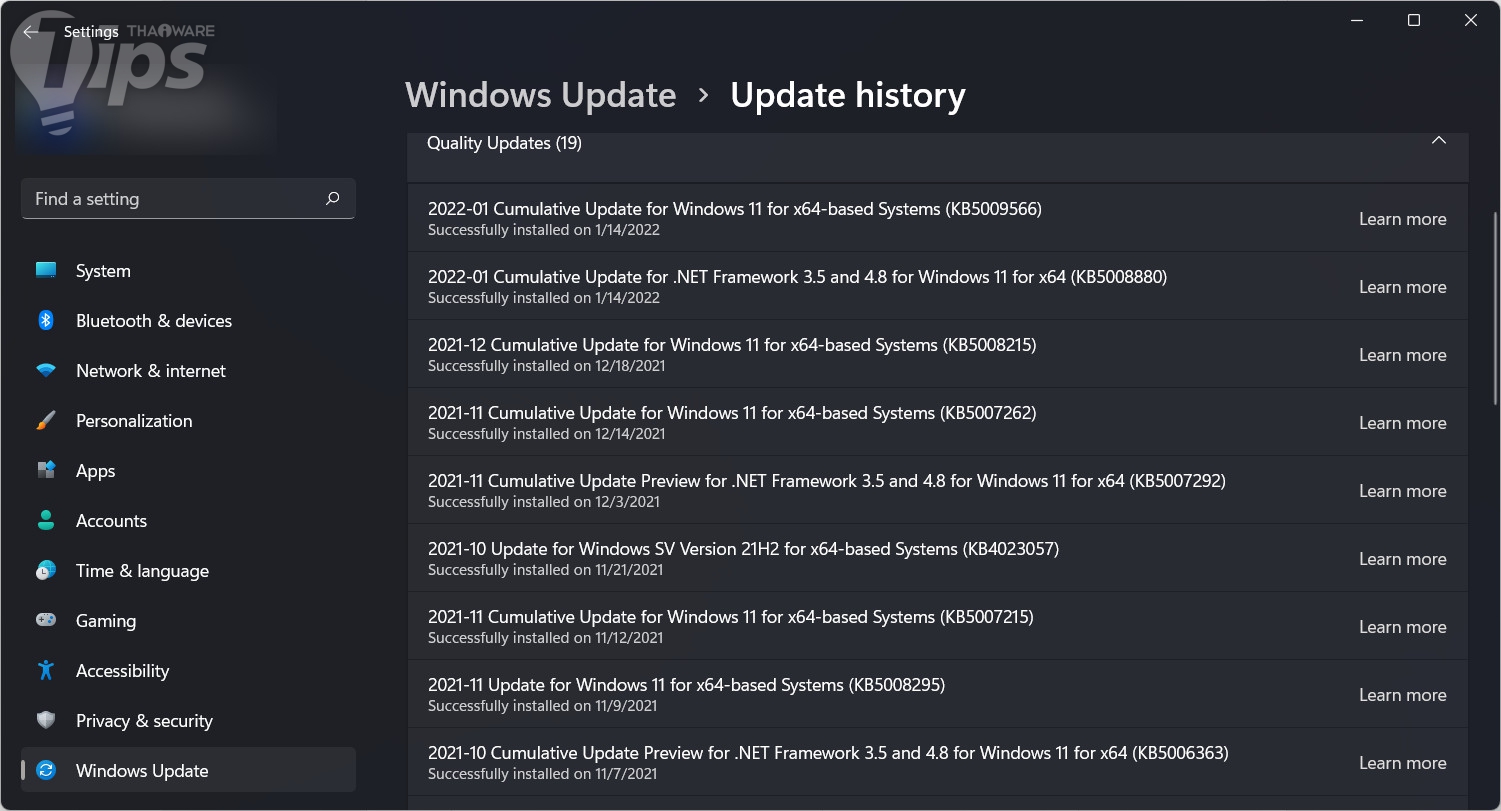The width and height of the screenshot is (1501, 811).
Task: Click the vertical scrollbar on the right
Action: [1495, 300]
